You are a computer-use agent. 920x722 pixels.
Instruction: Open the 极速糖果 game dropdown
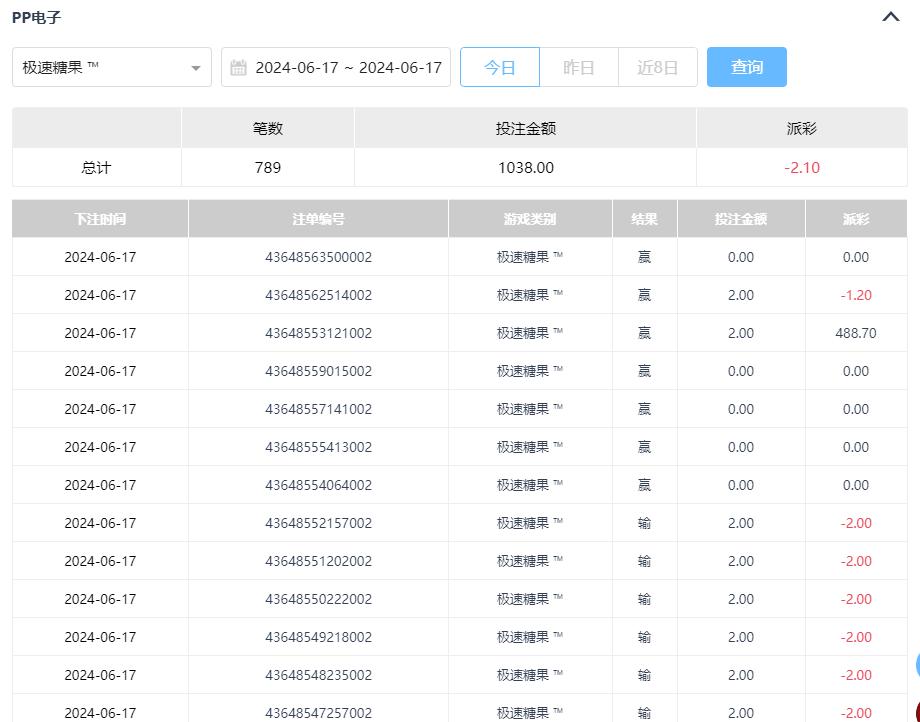click(100, 67)
